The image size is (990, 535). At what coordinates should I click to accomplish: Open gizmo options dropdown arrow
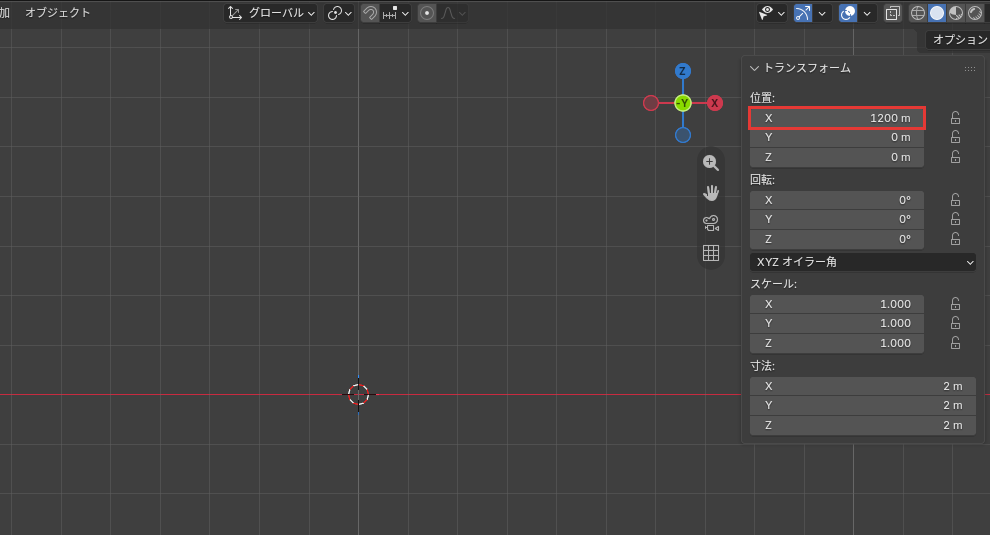(x=821, y=13)
